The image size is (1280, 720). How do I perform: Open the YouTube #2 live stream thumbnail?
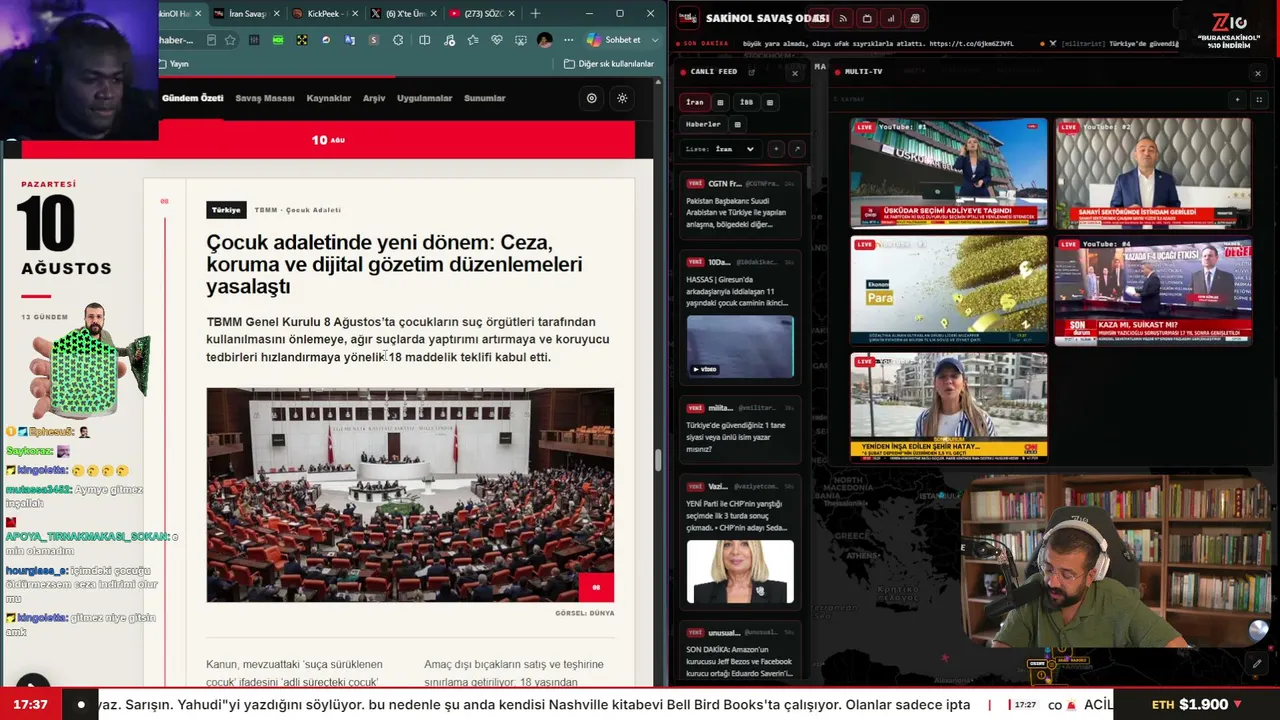1153,174
